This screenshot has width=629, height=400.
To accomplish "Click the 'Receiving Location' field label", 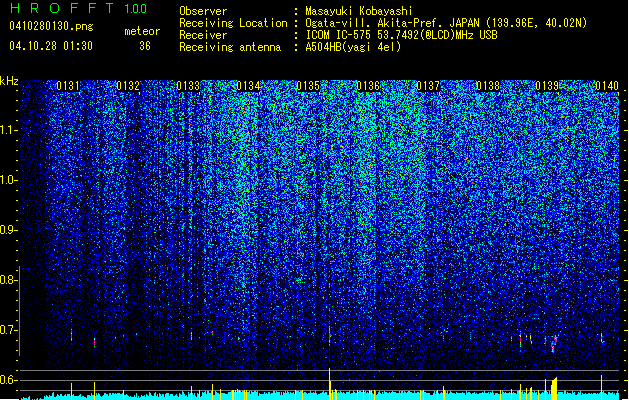I will click(x=233, y=23).
